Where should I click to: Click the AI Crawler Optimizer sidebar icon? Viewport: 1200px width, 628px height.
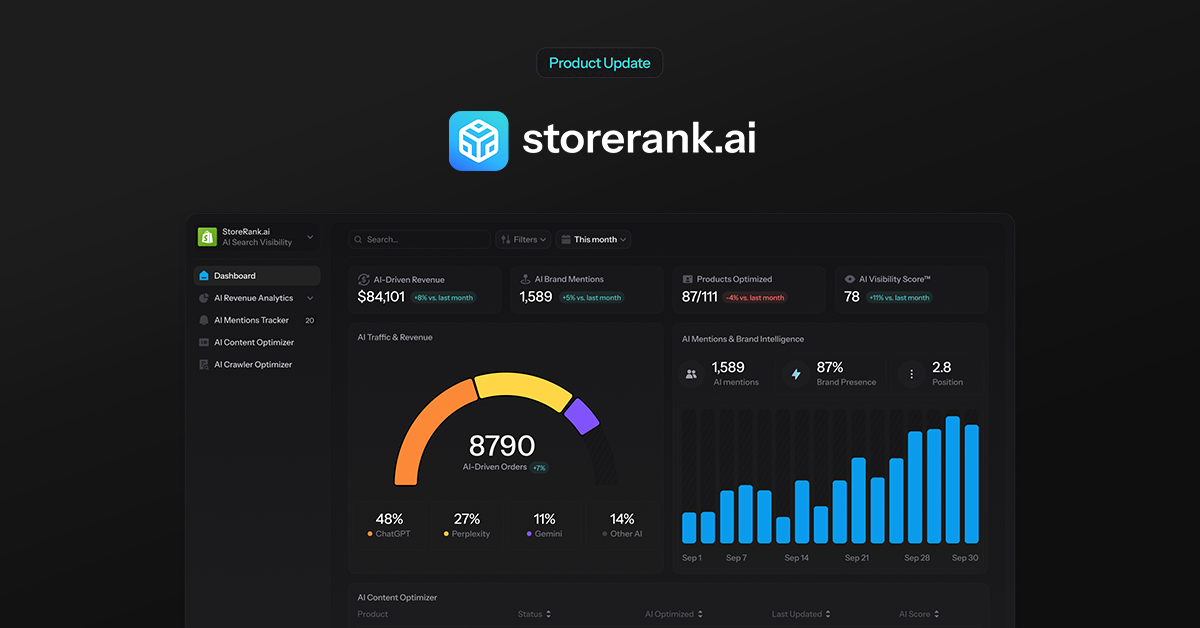(204, 365)
